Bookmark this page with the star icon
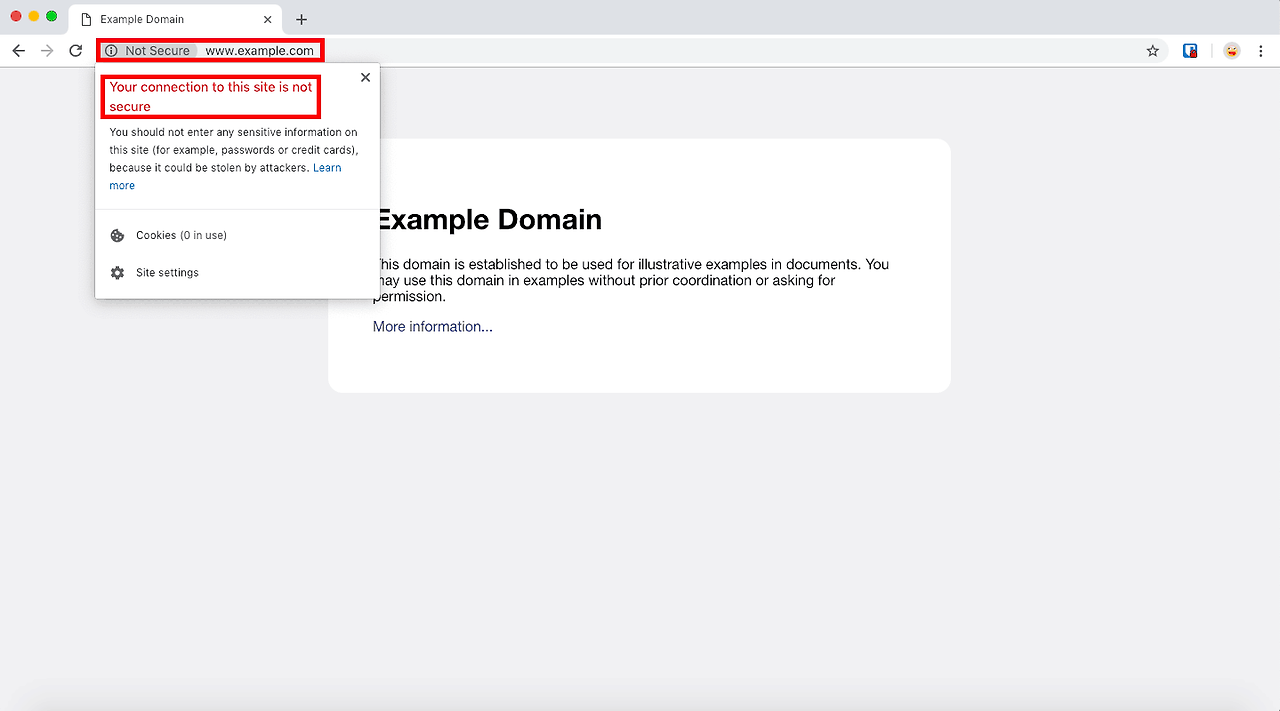 (x=1153, y=51)
